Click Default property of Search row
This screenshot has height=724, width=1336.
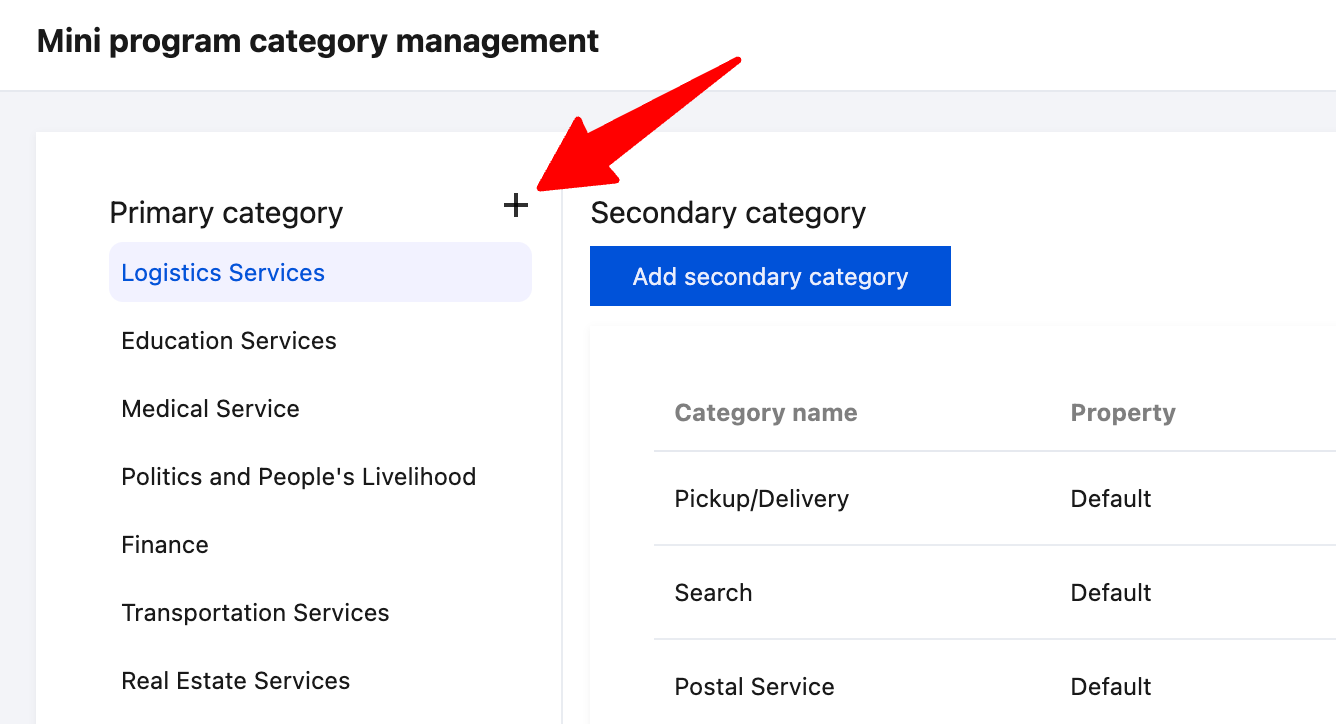point(1111,593)
